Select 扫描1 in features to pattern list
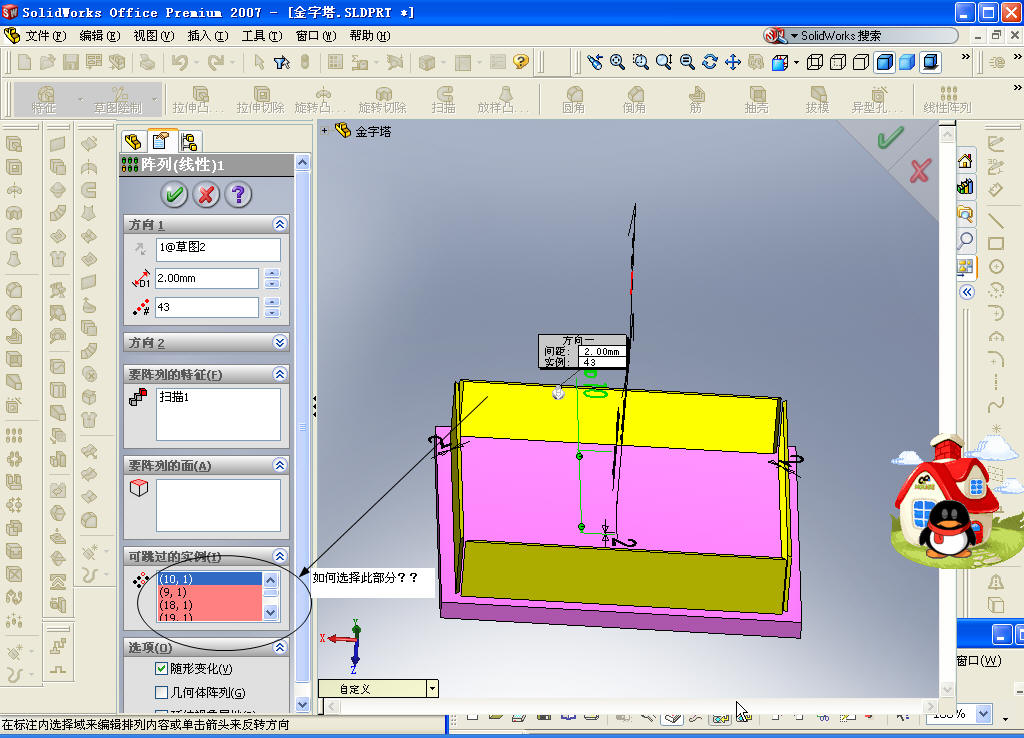1024x738 pixels. [174, 396]
